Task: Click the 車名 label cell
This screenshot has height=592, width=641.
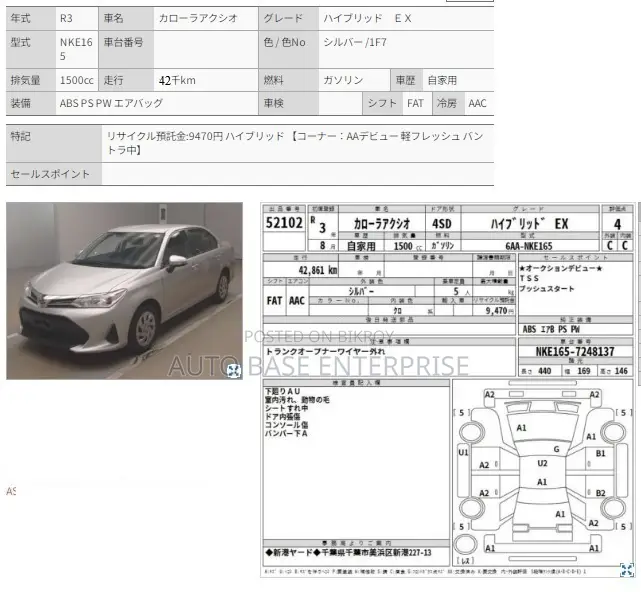Action: tap(126, 18)
